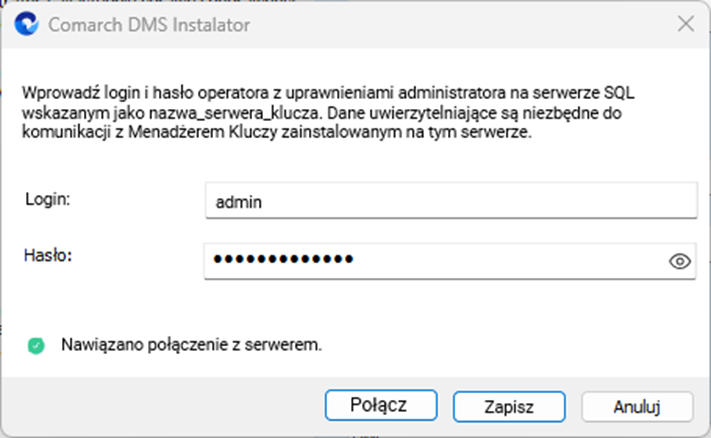
Task: Place cursor on the "admin" text
Action: (x=239, y=202)
